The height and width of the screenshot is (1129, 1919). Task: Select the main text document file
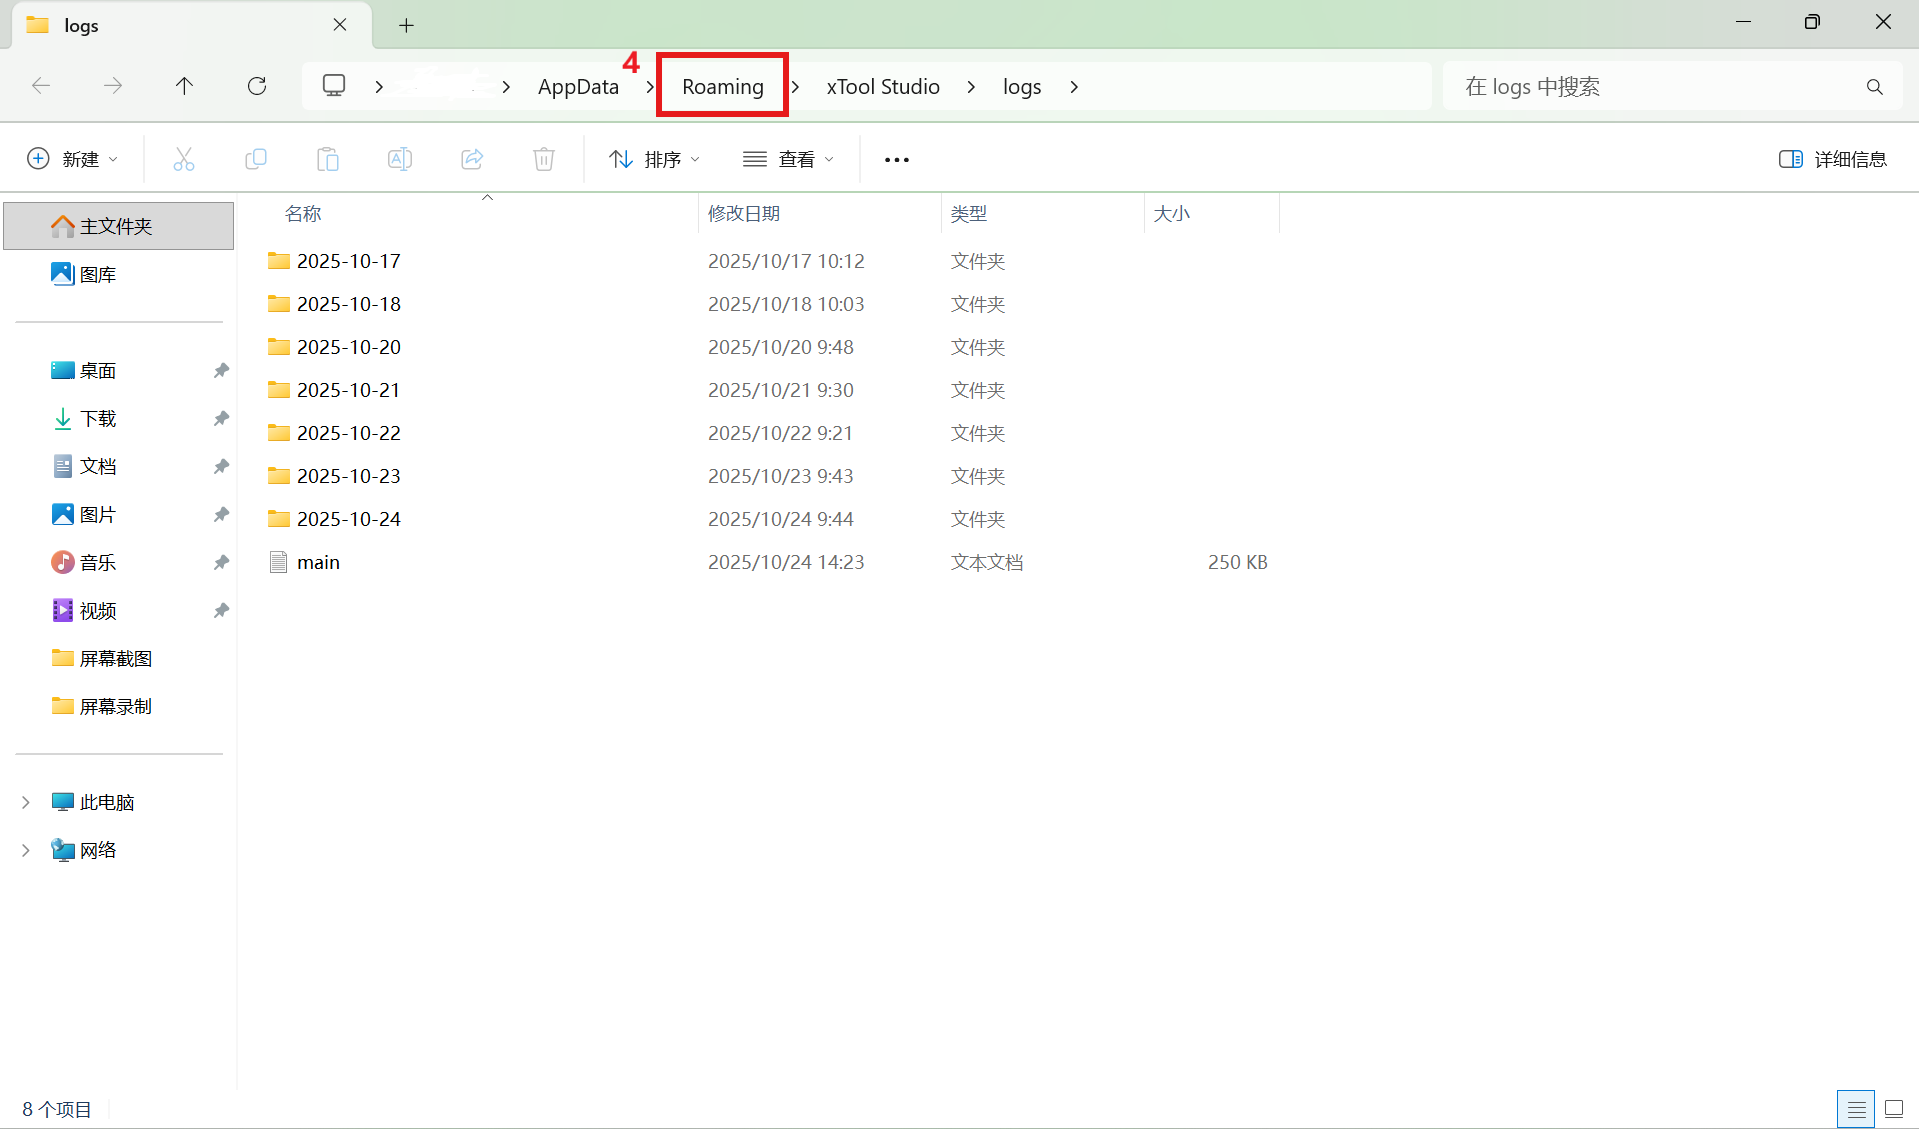click(x=318, y=562)
